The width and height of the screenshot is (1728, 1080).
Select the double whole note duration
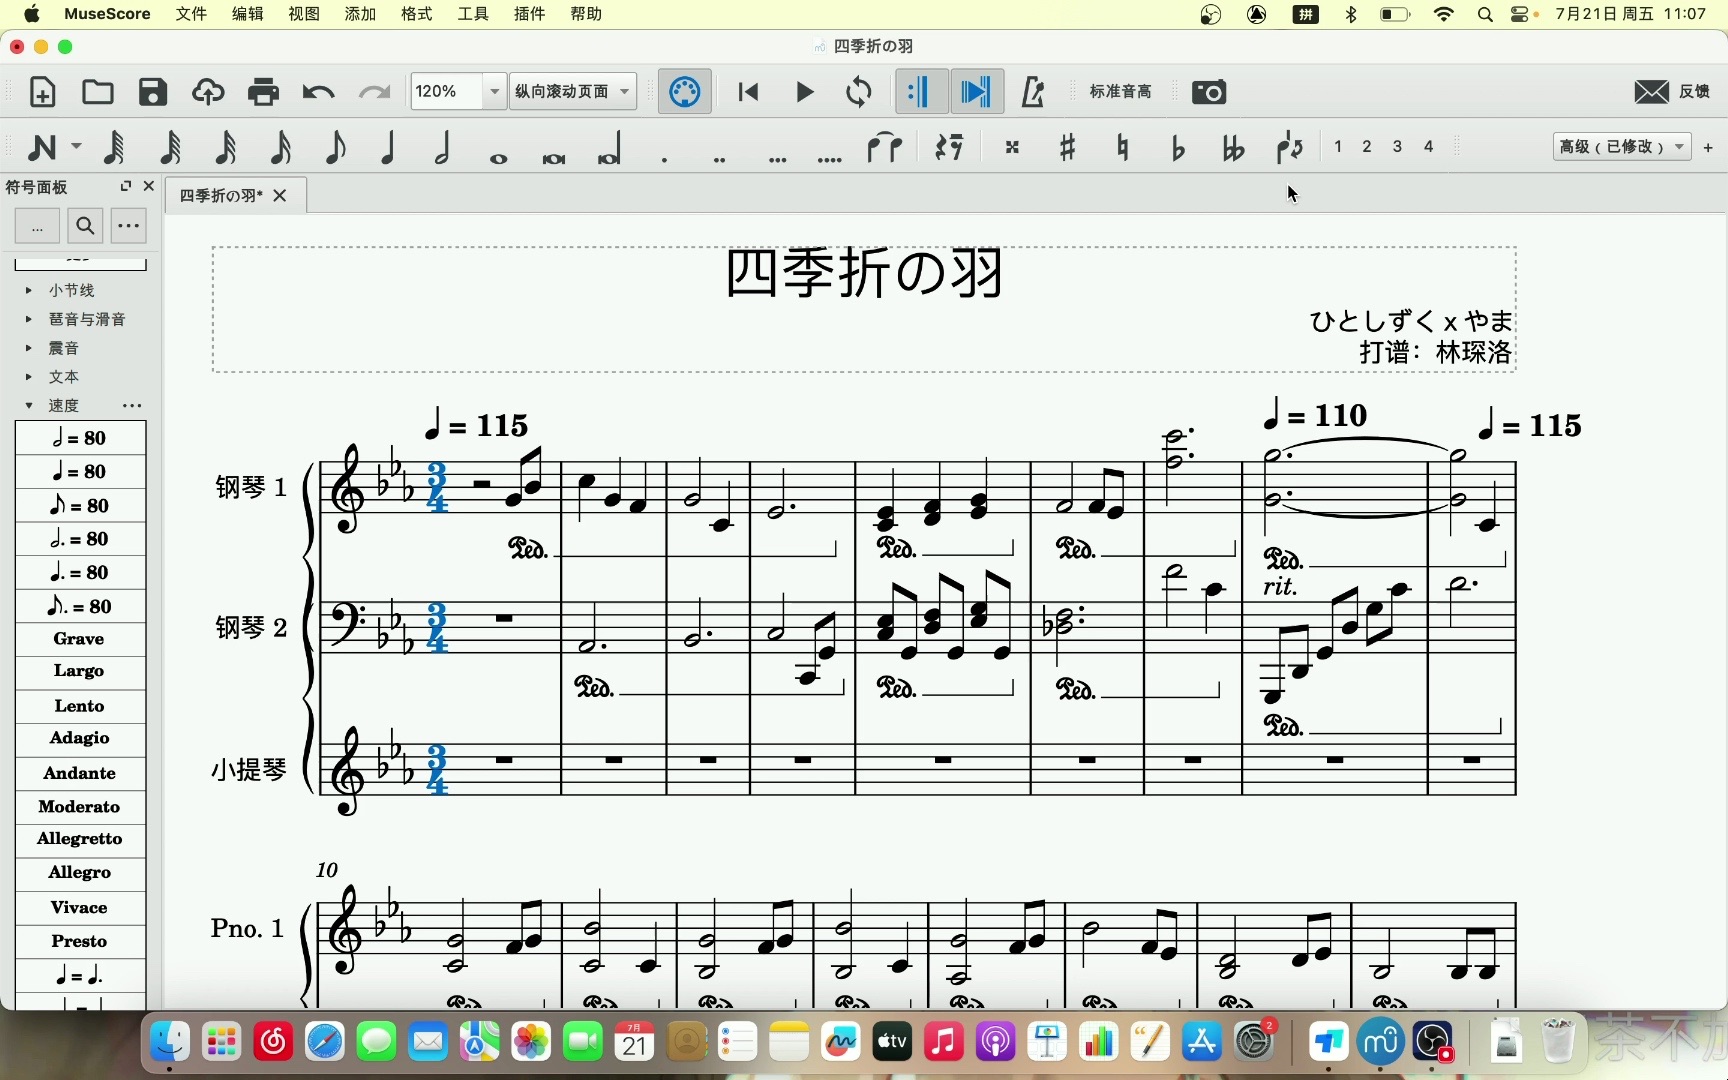[553, 158]
